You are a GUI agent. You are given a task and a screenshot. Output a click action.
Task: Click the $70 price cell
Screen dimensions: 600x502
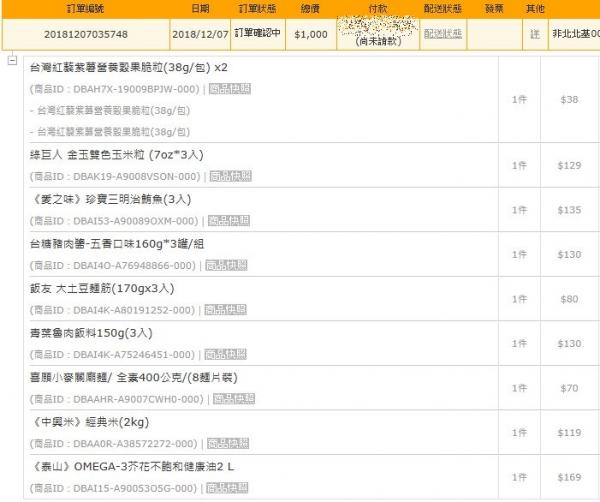pos(569,388)
